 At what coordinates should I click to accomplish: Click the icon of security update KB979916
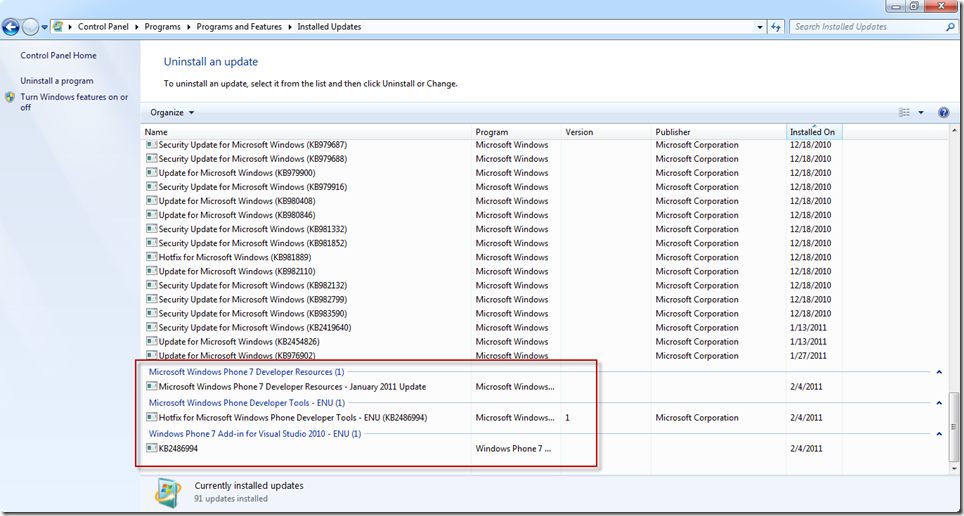(151, 187)
